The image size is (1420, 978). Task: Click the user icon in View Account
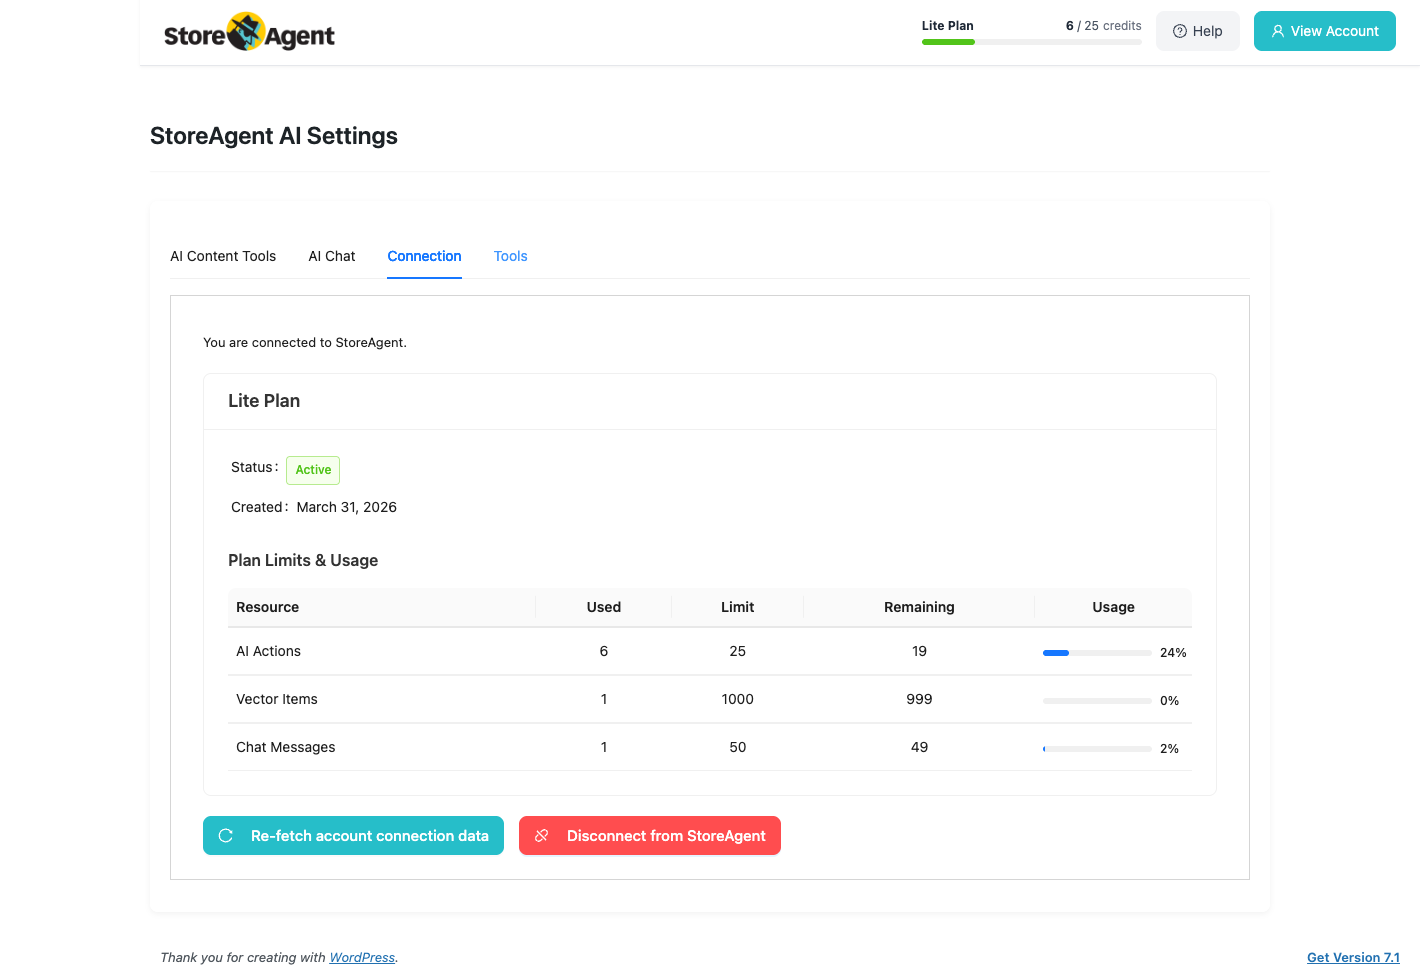(1278, 31)
